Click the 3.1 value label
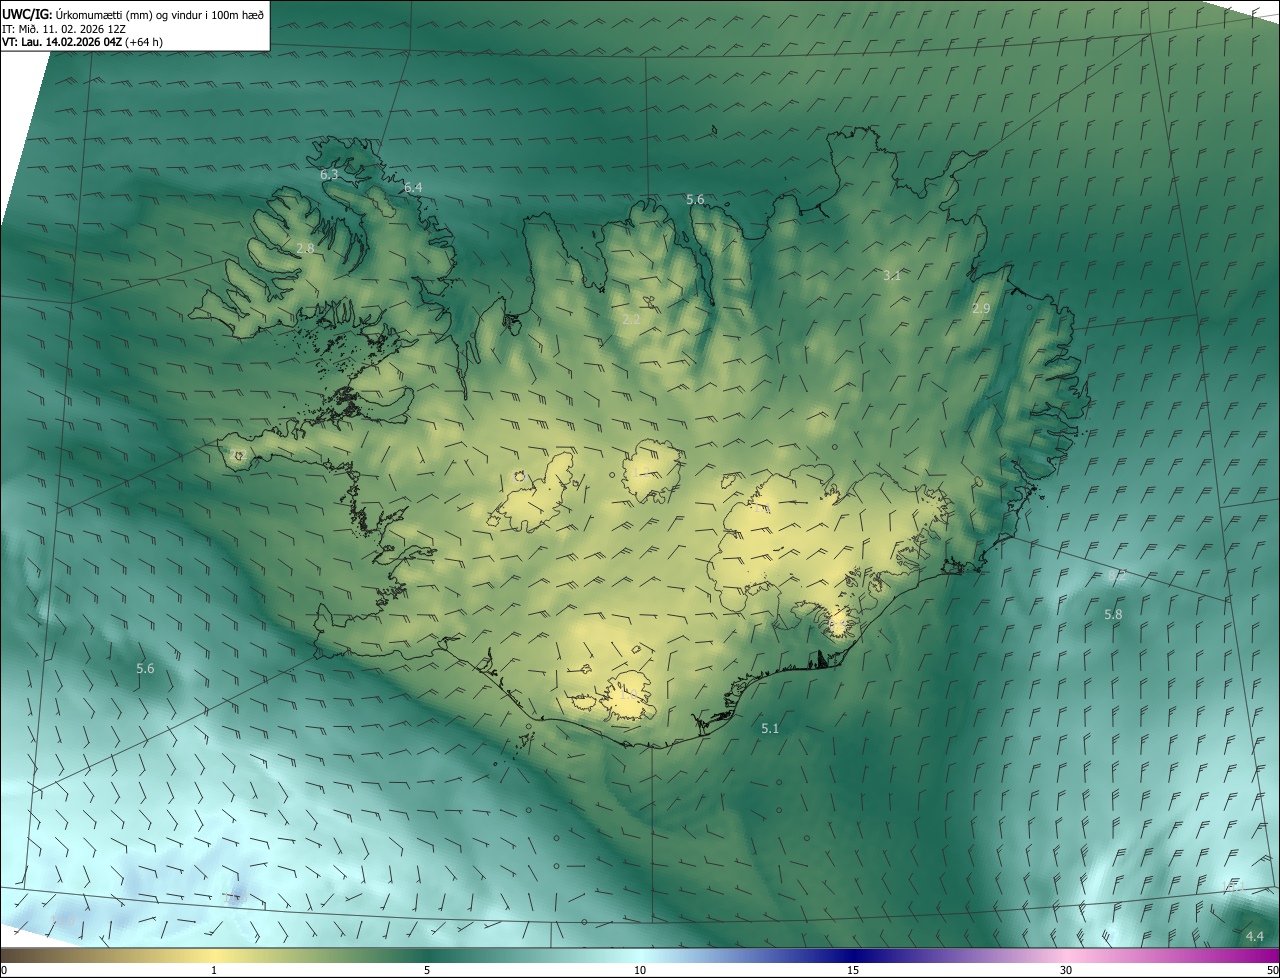 coord(892,275)
